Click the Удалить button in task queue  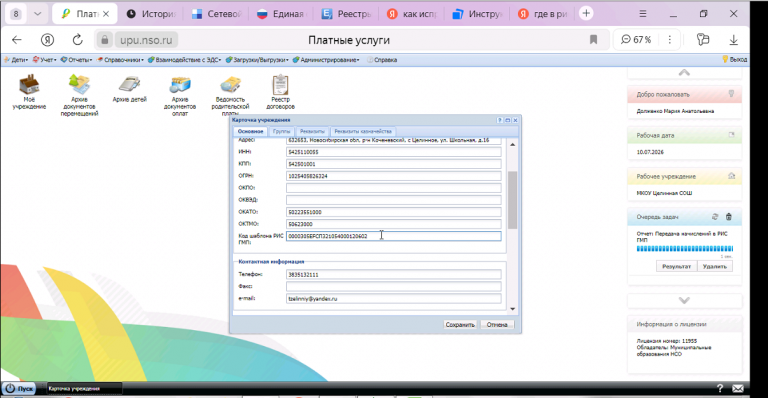pos(715,266)
